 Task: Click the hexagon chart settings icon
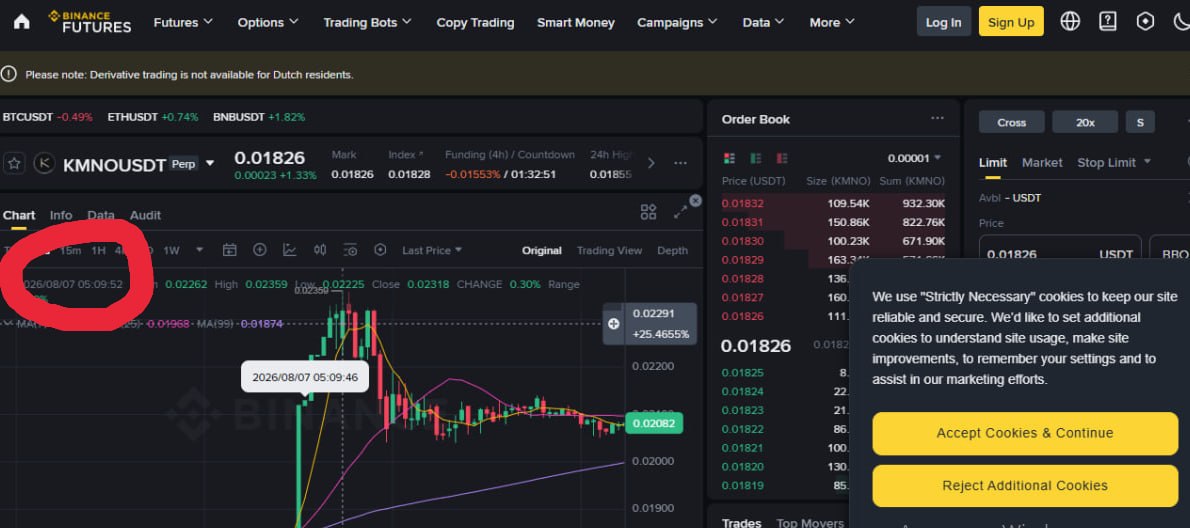click(x=380, y=250)
